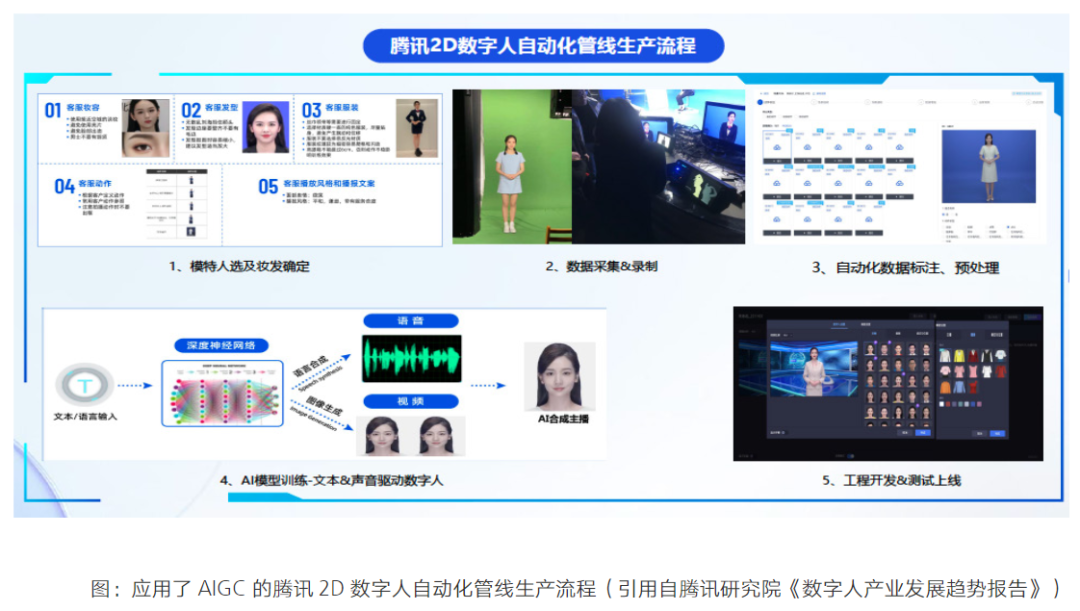Click the blue step-one circle in annotation tool

(760, 102)
